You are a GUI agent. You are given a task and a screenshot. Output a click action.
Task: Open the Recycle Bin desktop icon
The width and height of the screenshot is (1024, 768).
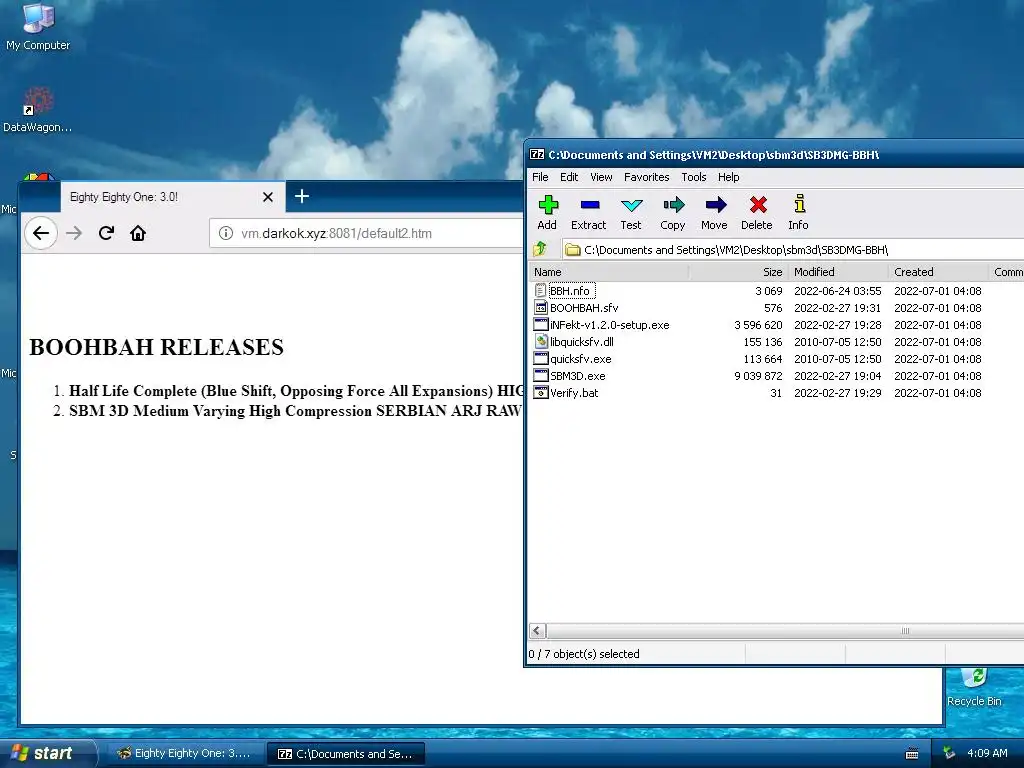click(974, 687)
